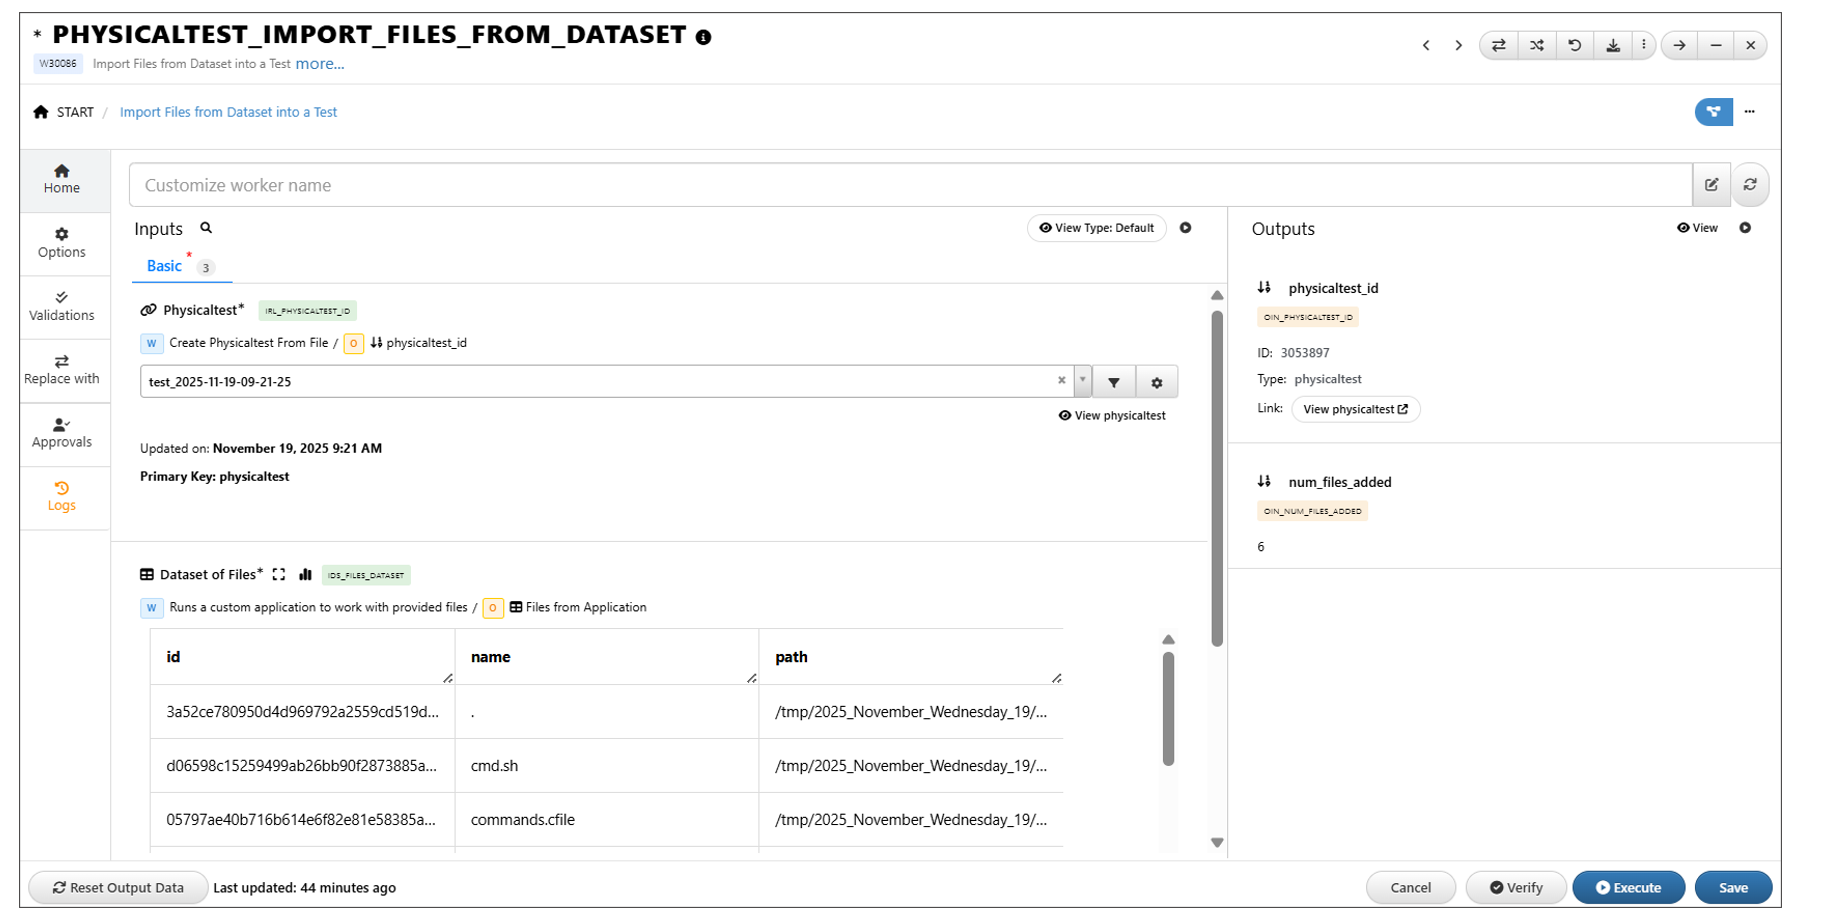
Task: Click the swap arrows icon in top toolbar
Action: tap(1498, 45)
